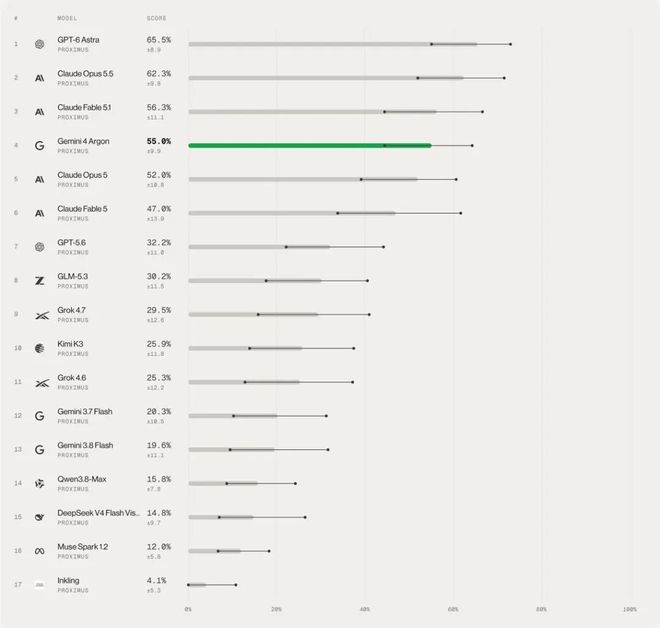The width and height of the screenshot is (660, 628).
Task: Click the Grok 4.6 model name
Action: [72, 378]
